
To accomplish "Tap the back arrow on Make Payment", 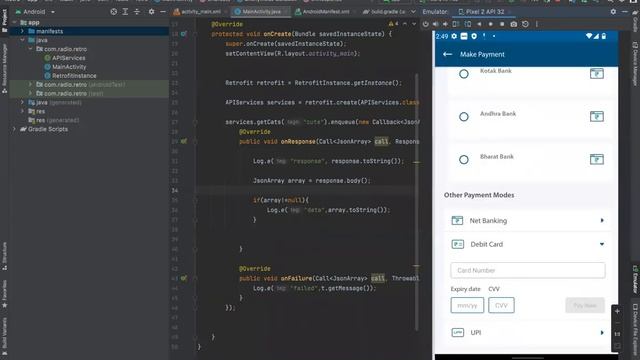I will pyautogui.click(x=447, y=54).
